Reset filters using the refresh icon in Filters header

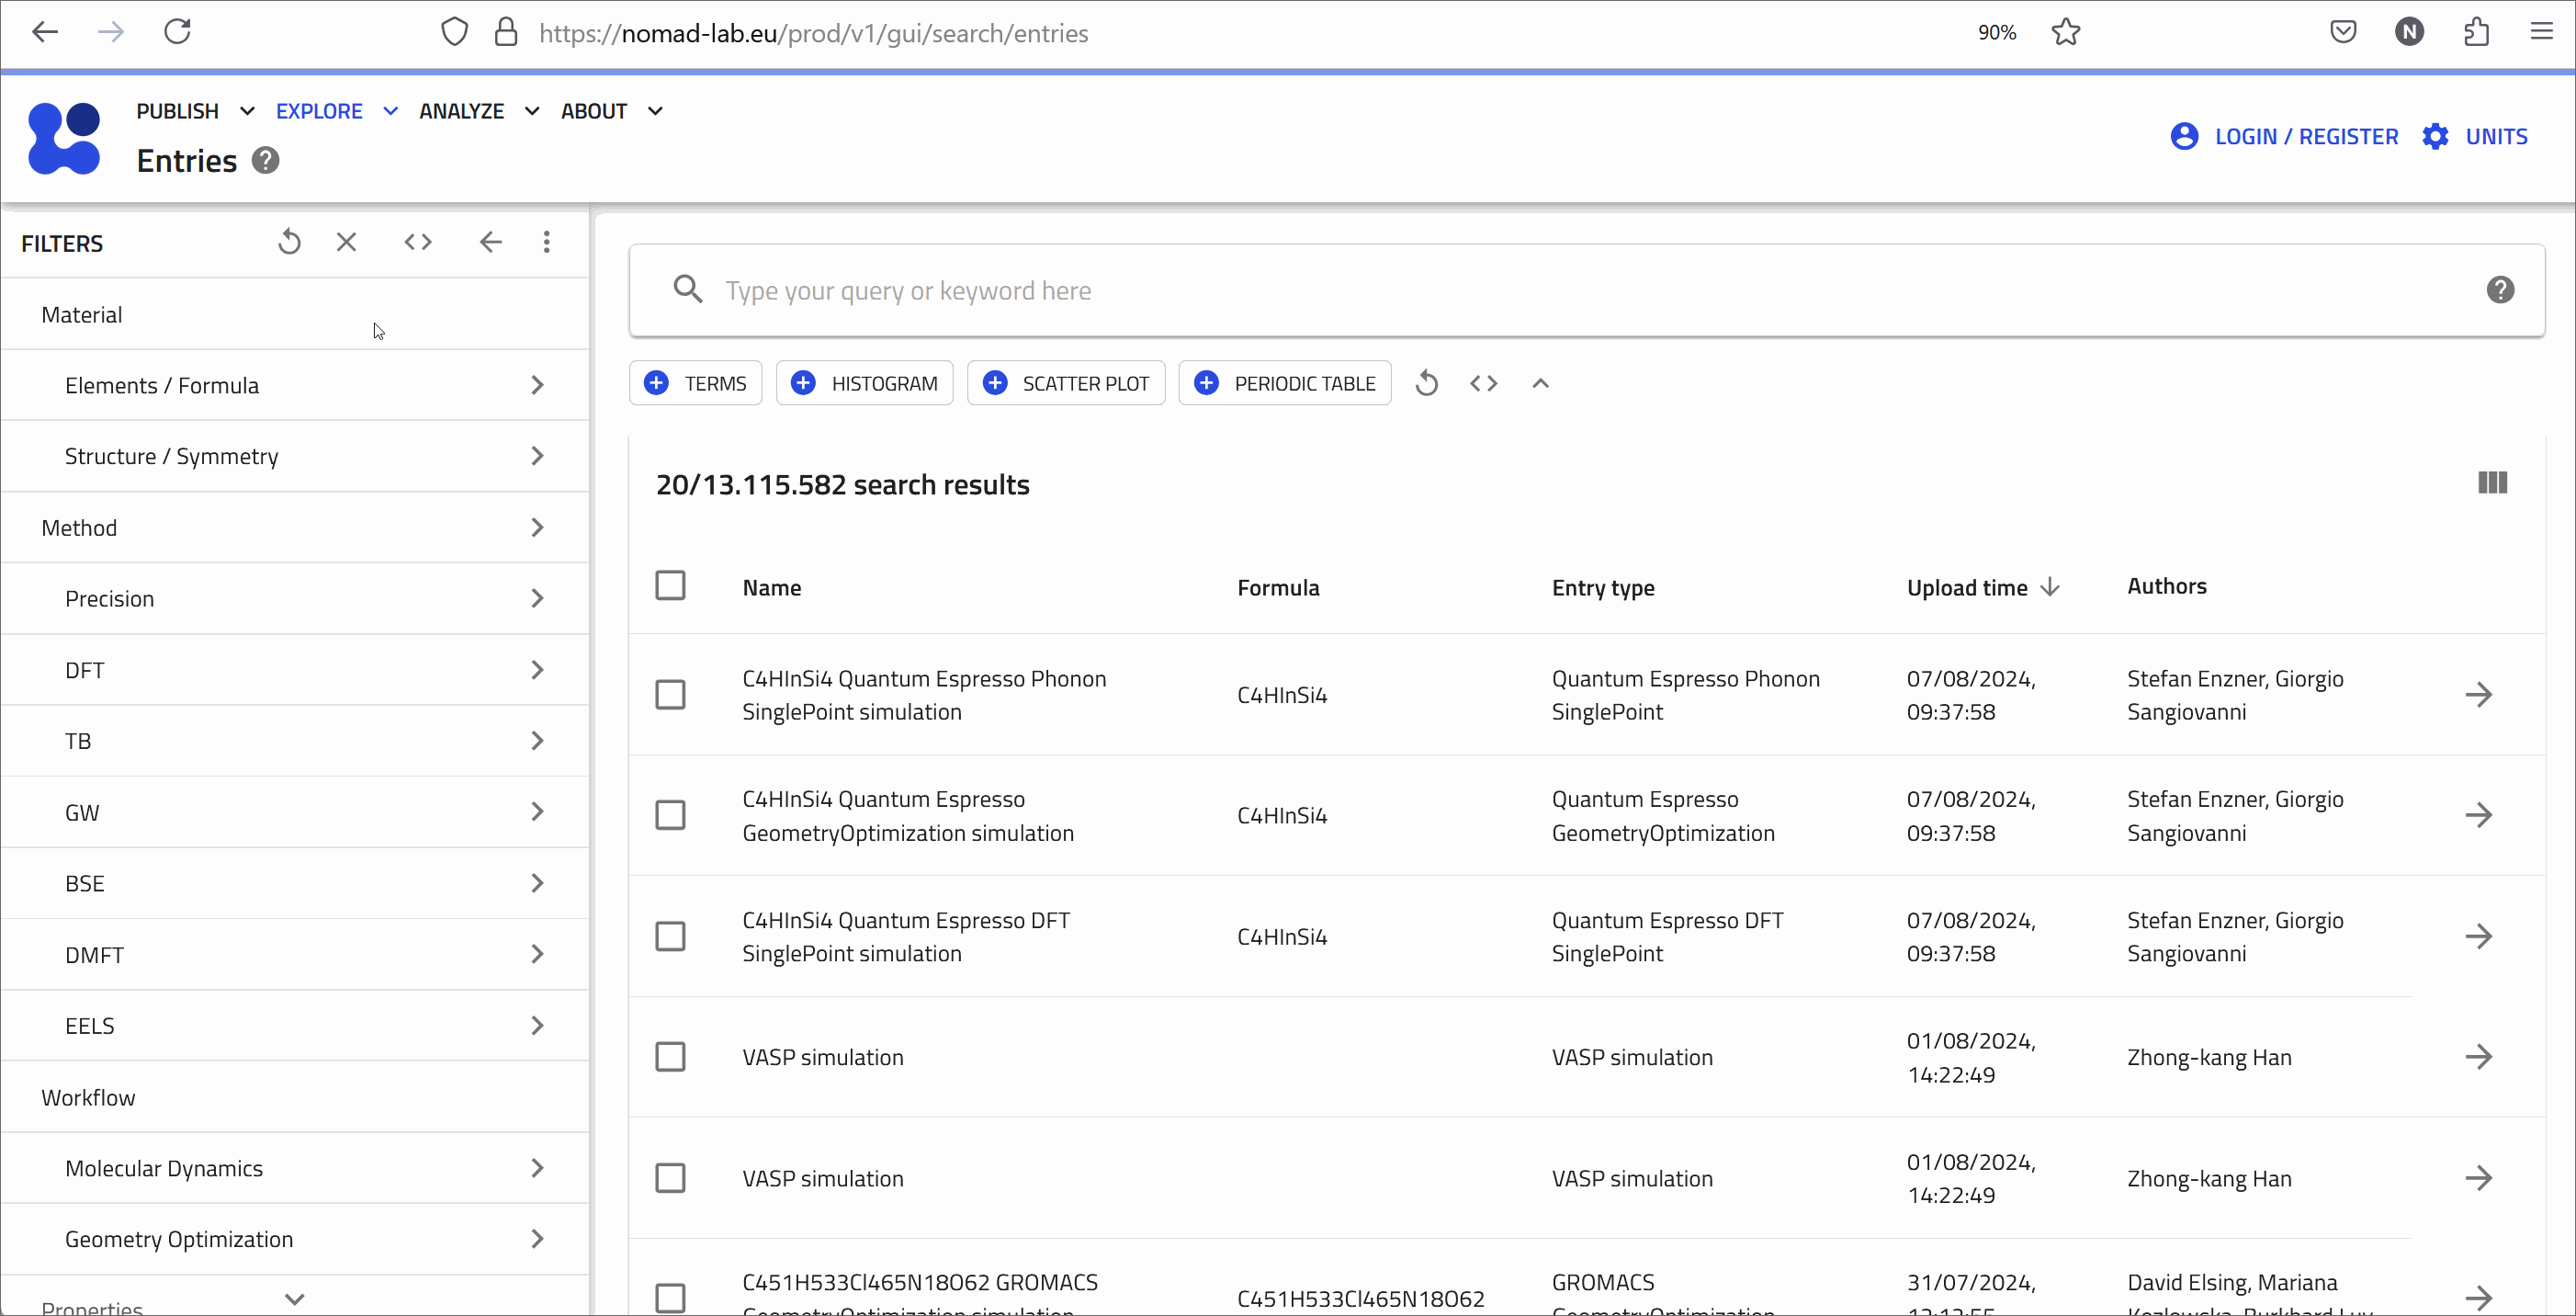(289, 242)
